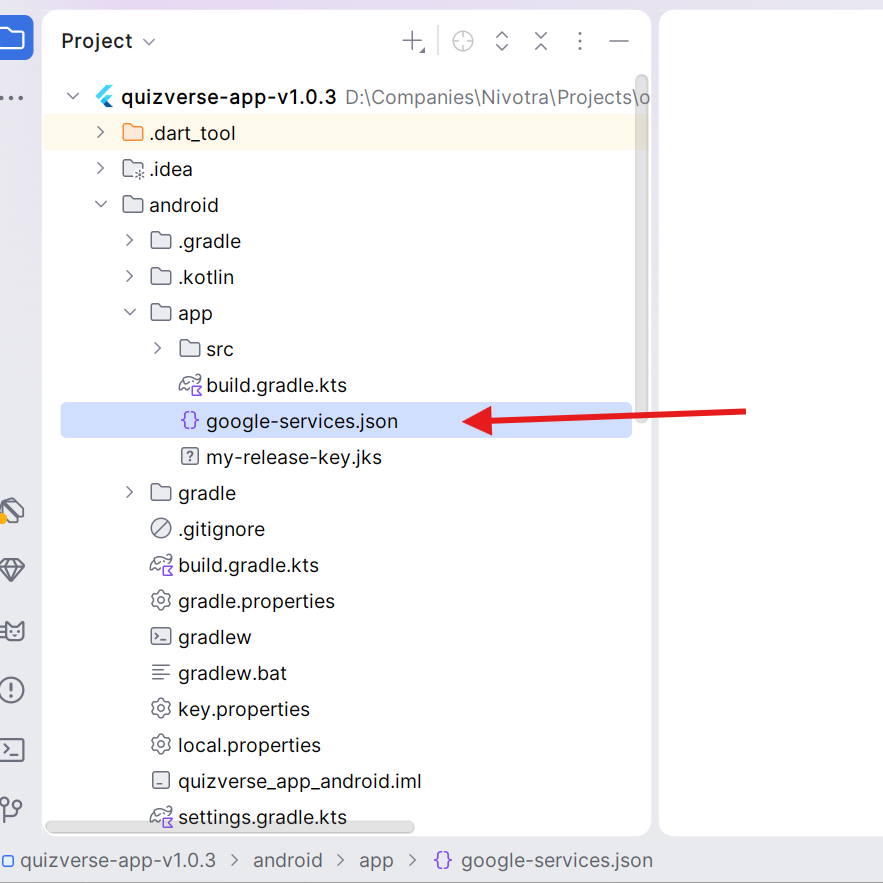Click the text lines icon of gradlew.bat
Screen dimensions: 883x883
pos(161,672)
